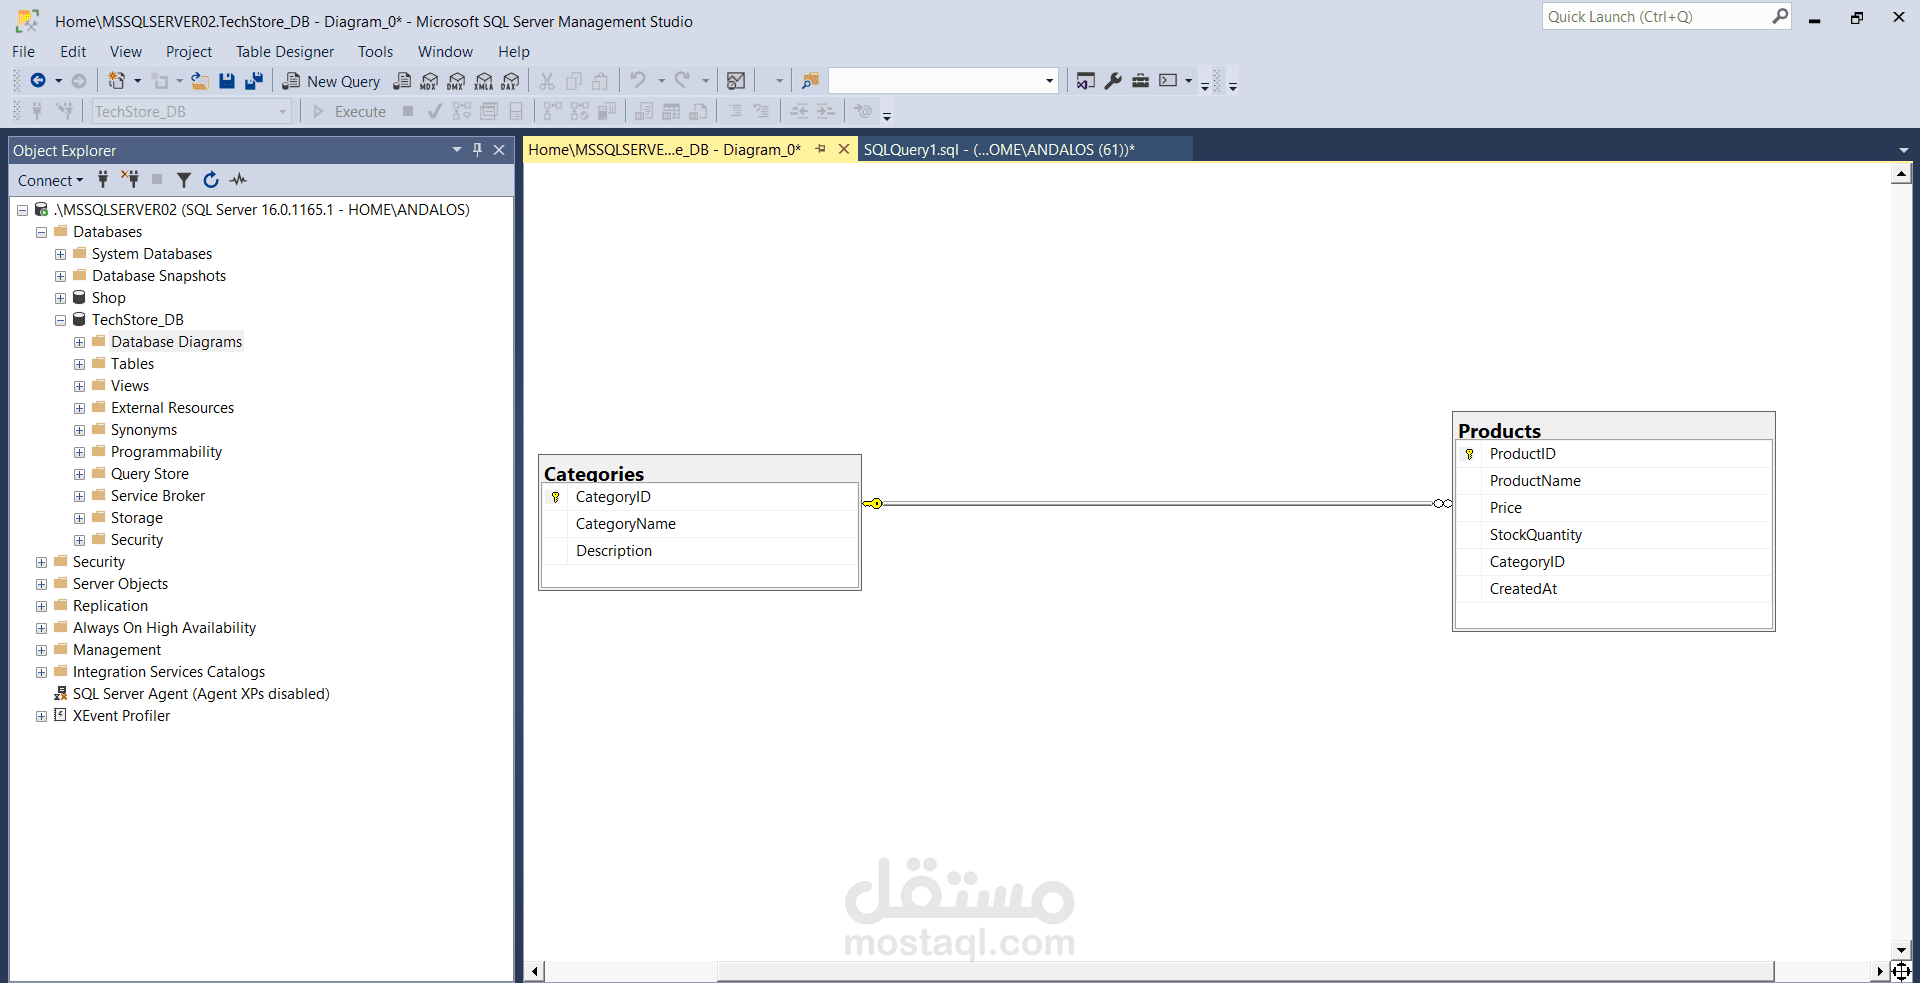Create a DMX query from the toolbar

(x=456, y=81)
